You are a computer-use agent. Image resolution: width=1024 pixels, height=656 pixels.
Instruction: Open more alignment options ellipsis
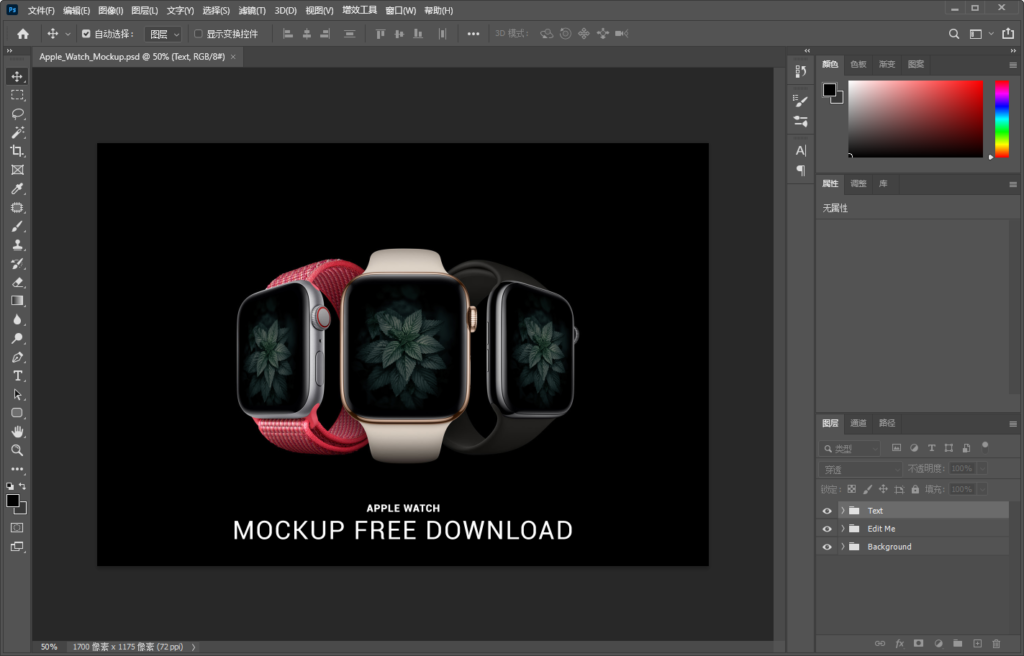click(x=473, y=34)
